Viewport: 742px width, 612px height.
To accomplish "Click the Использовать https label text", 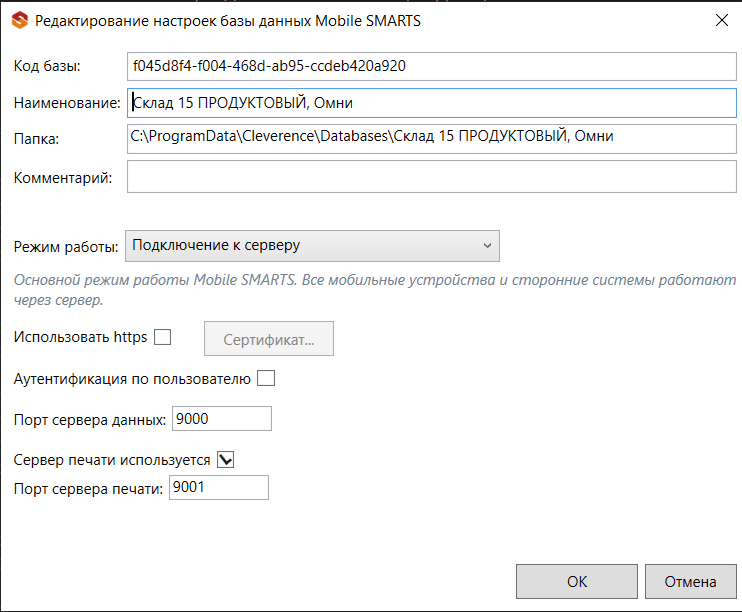I will point(80,337).
